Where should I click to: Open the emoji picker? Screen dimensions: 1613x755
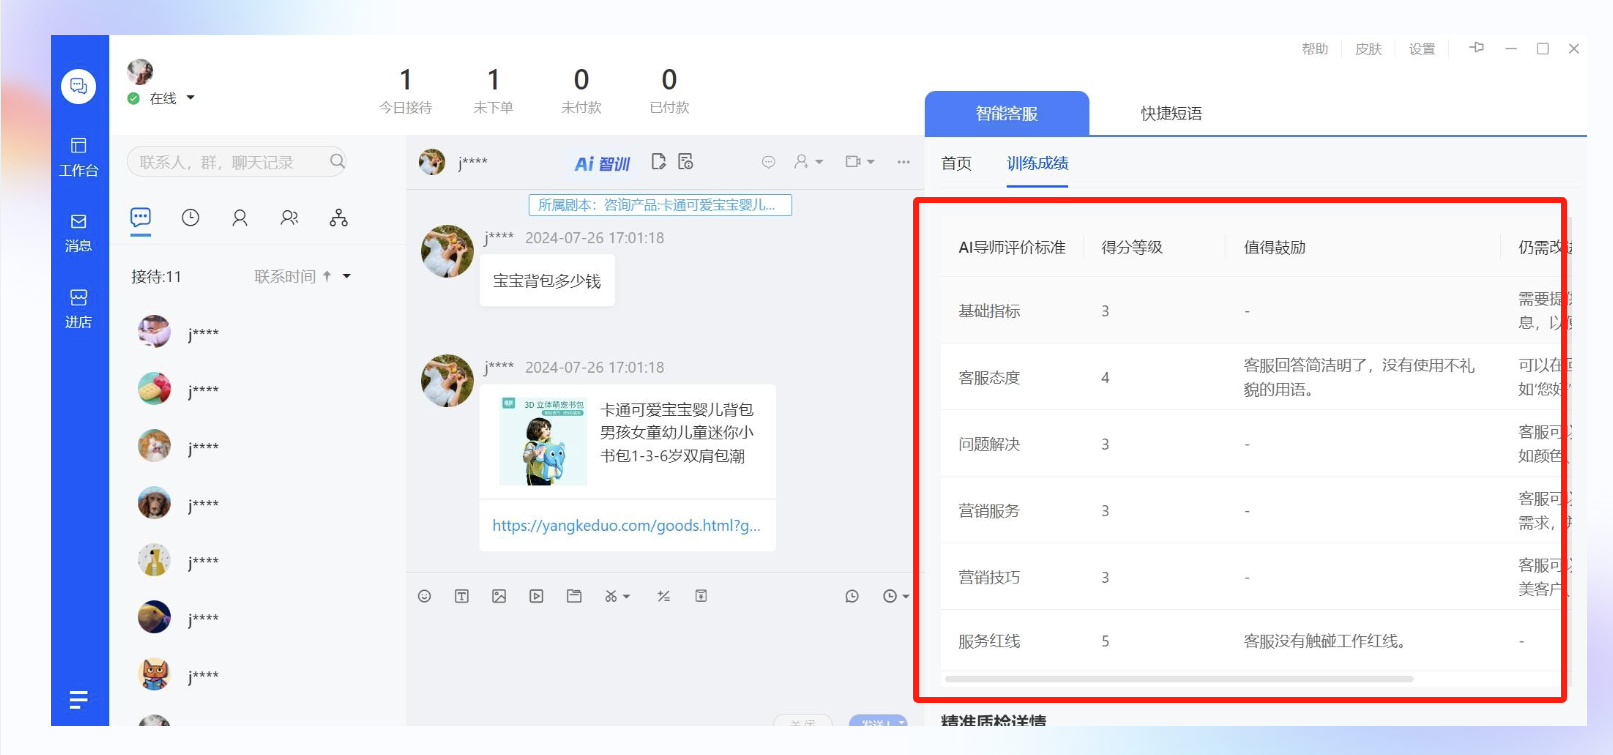(x=424, y=596)
